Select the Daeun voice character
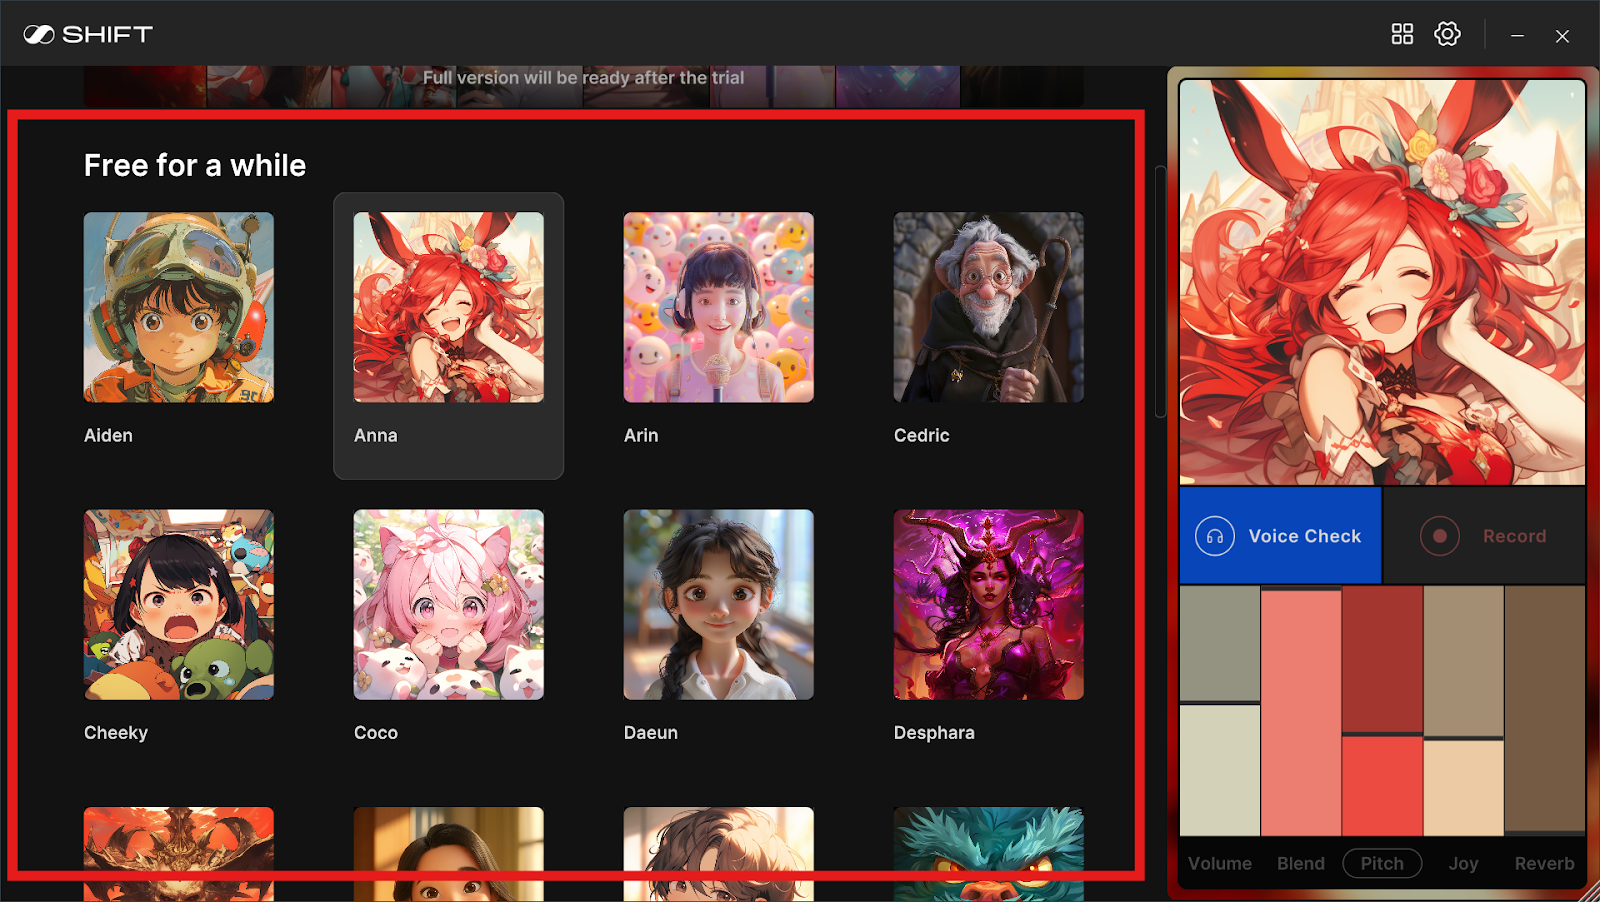 [x=719, y=604]
